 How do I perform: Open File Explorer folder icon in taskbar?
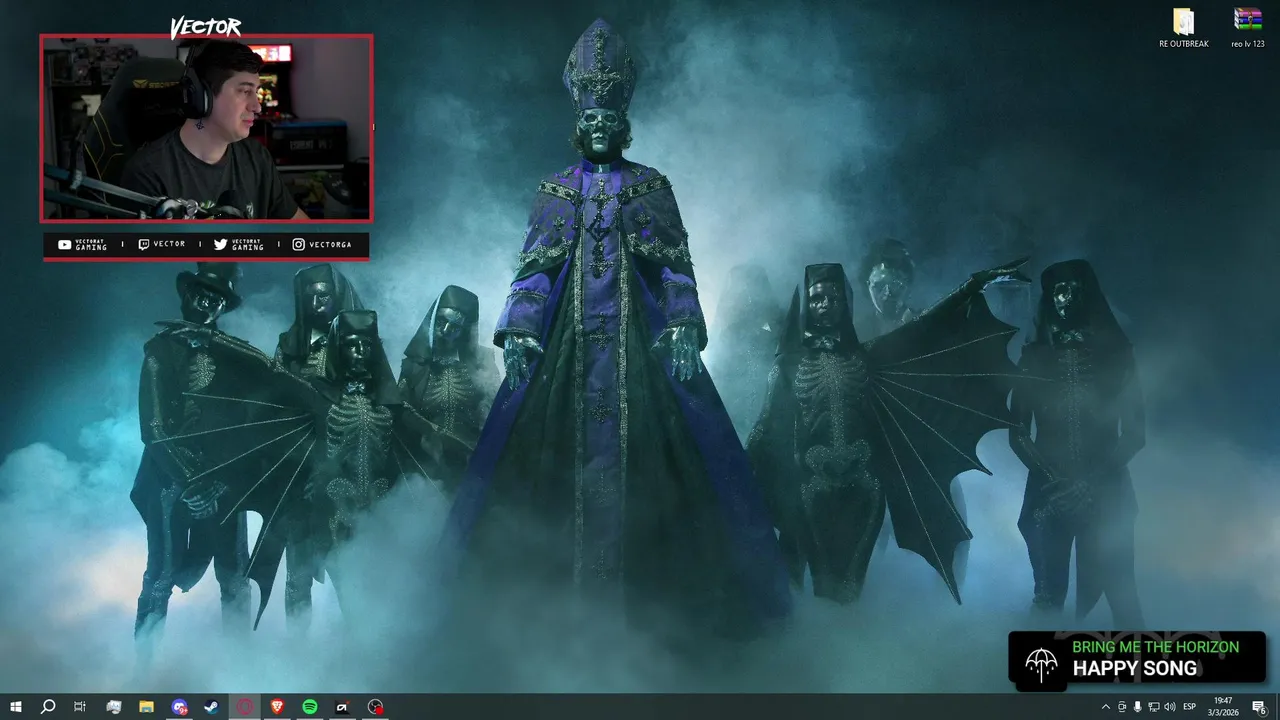click(x=146, y=707)
